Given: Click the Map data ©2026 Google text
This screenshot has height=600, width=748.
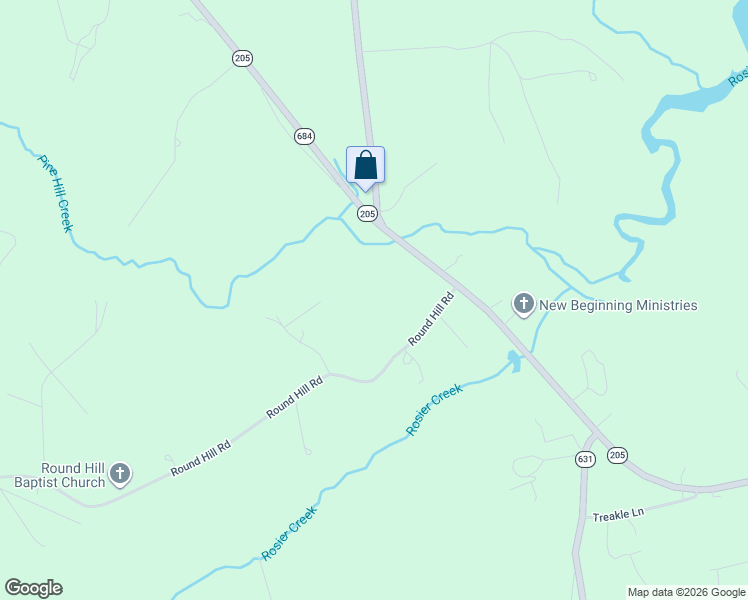Looking at the screenshot, I should (x=686, y=592).
